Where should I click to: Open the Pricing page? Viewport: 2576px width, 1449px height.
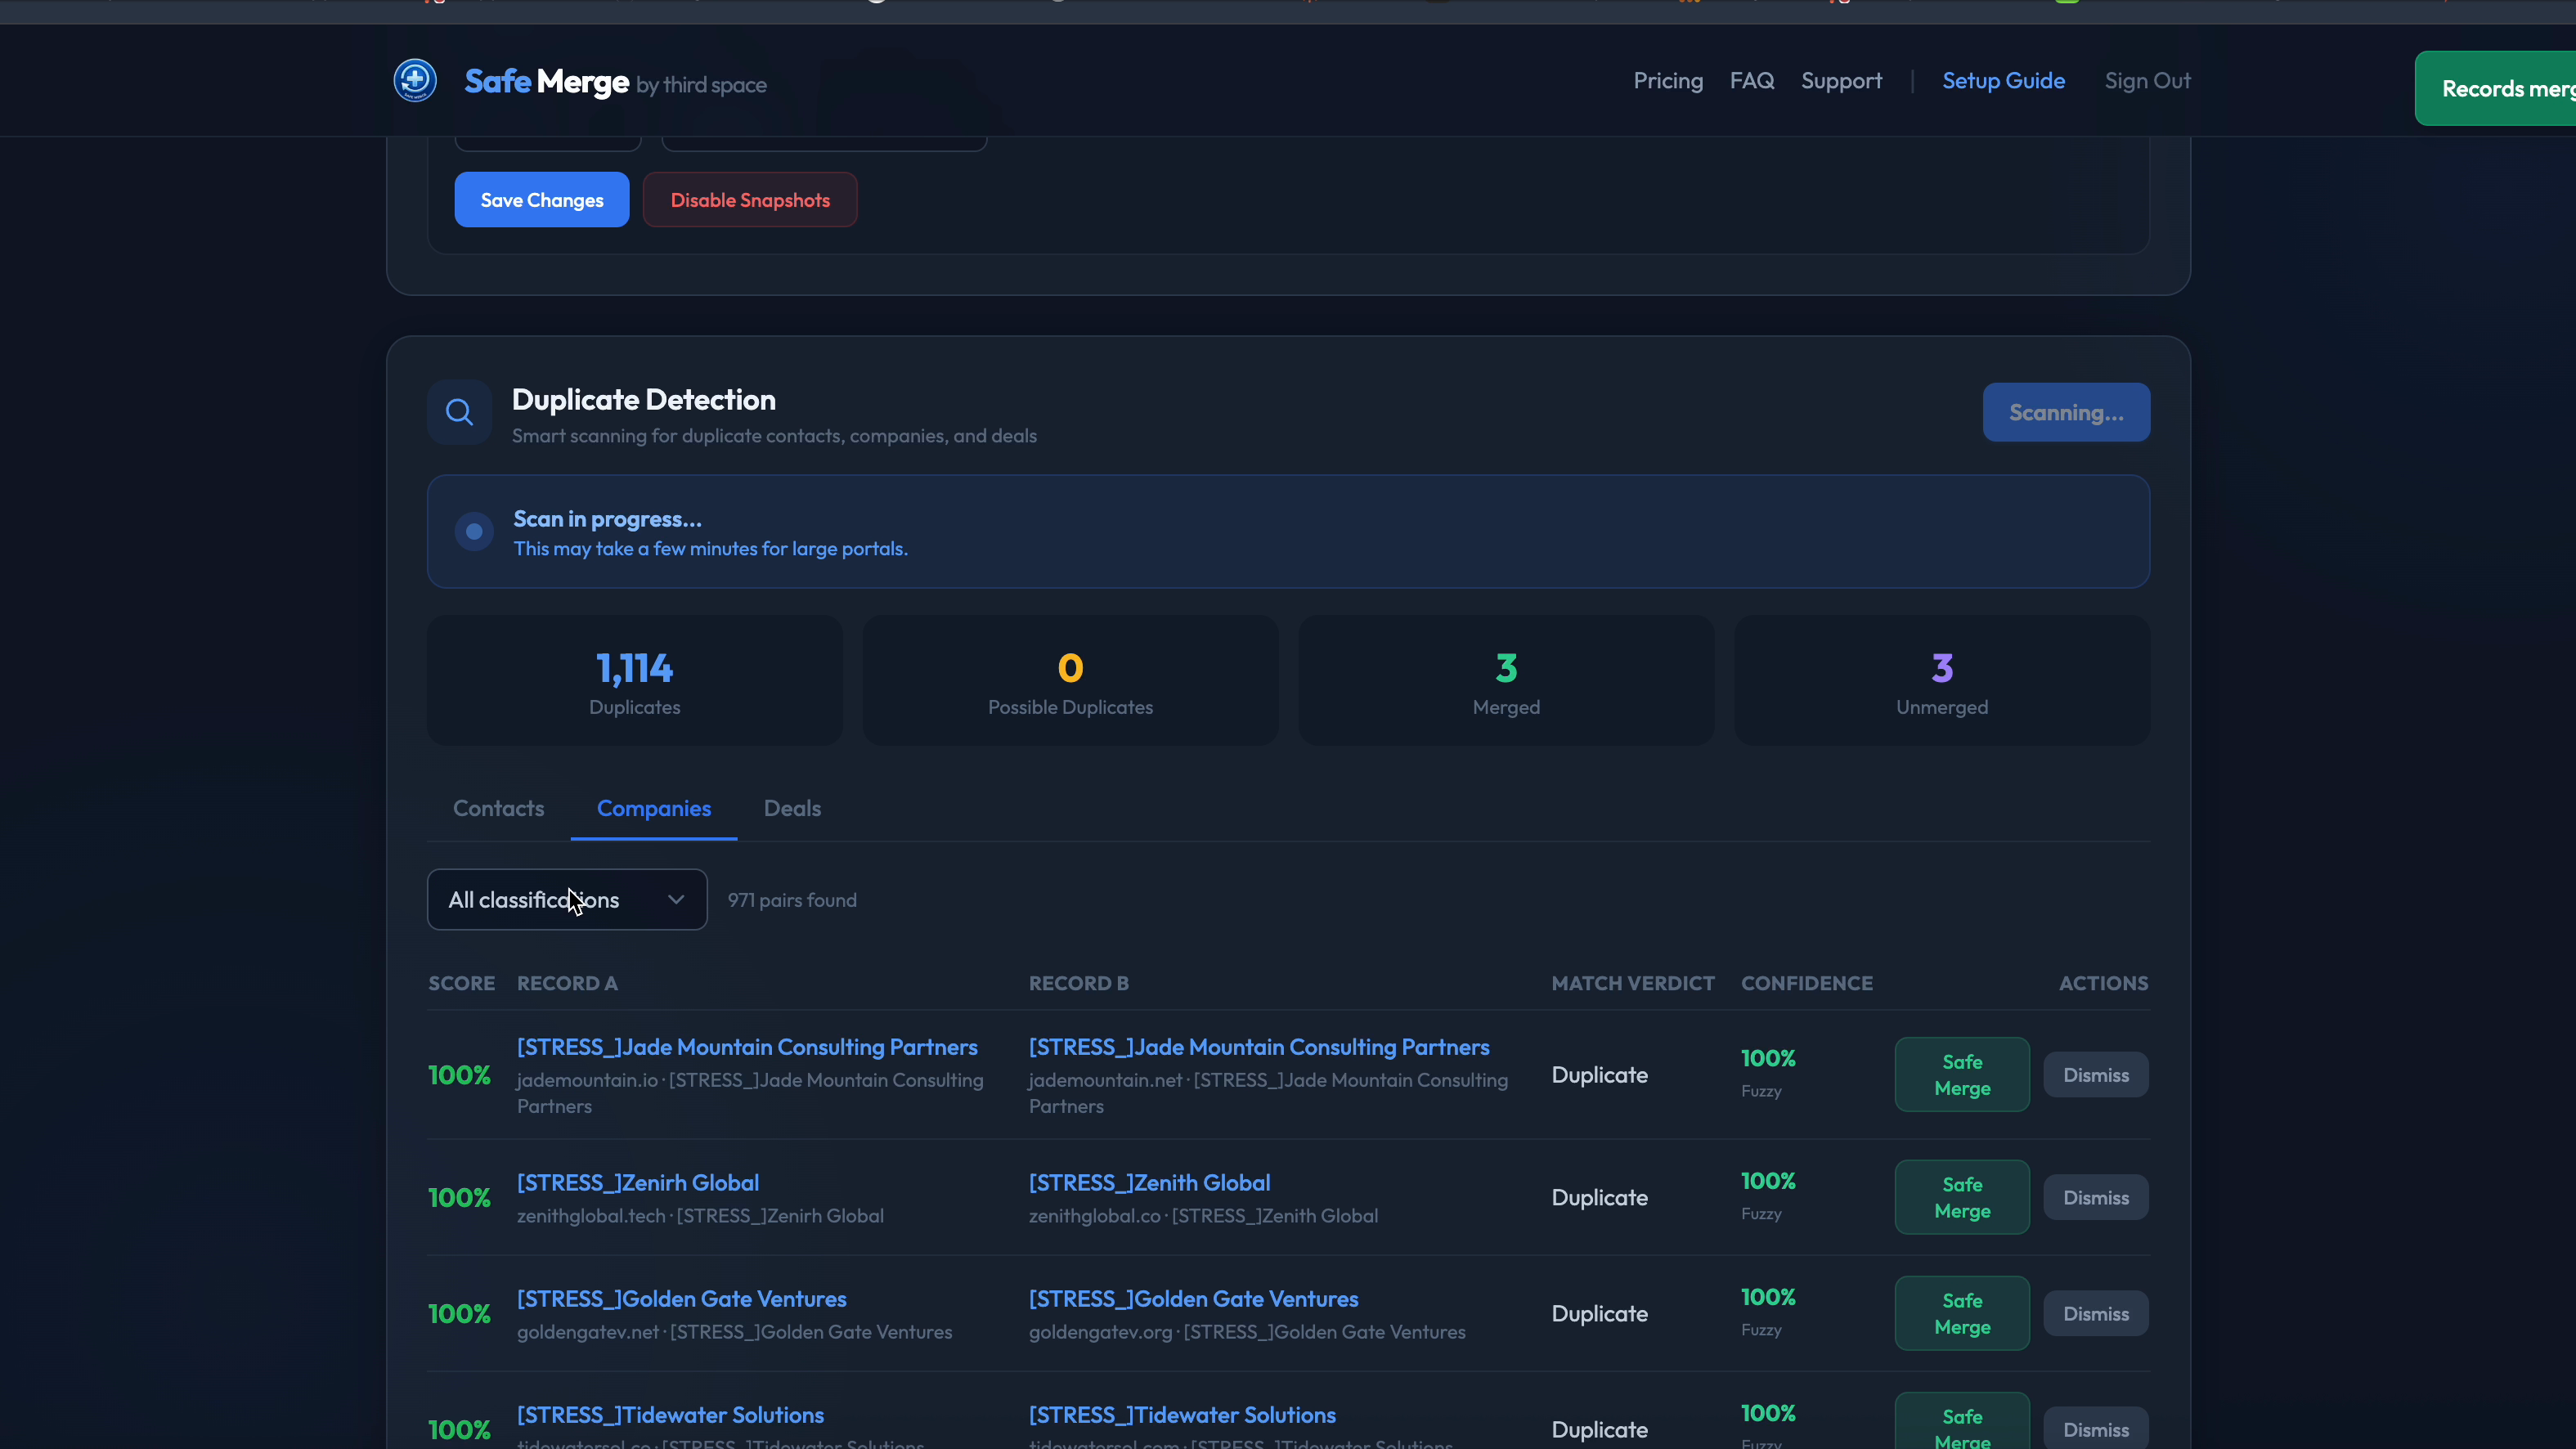pyautogui.click(x=1667, y=80)
